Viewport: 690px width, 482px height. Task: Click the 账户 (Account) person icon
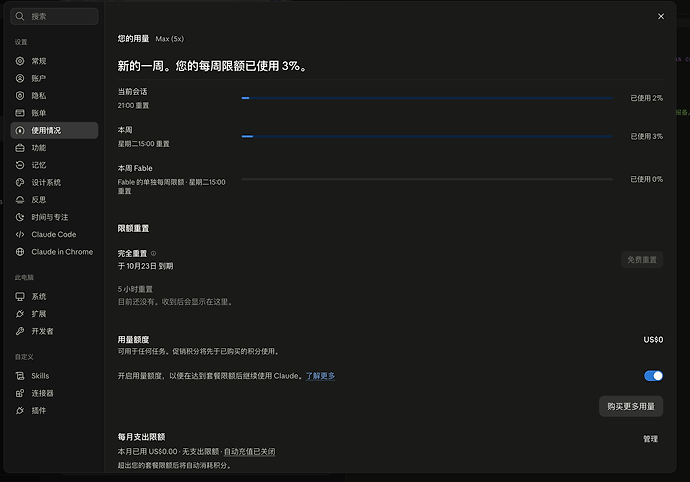pyautogui.click(x=20, y=78)
